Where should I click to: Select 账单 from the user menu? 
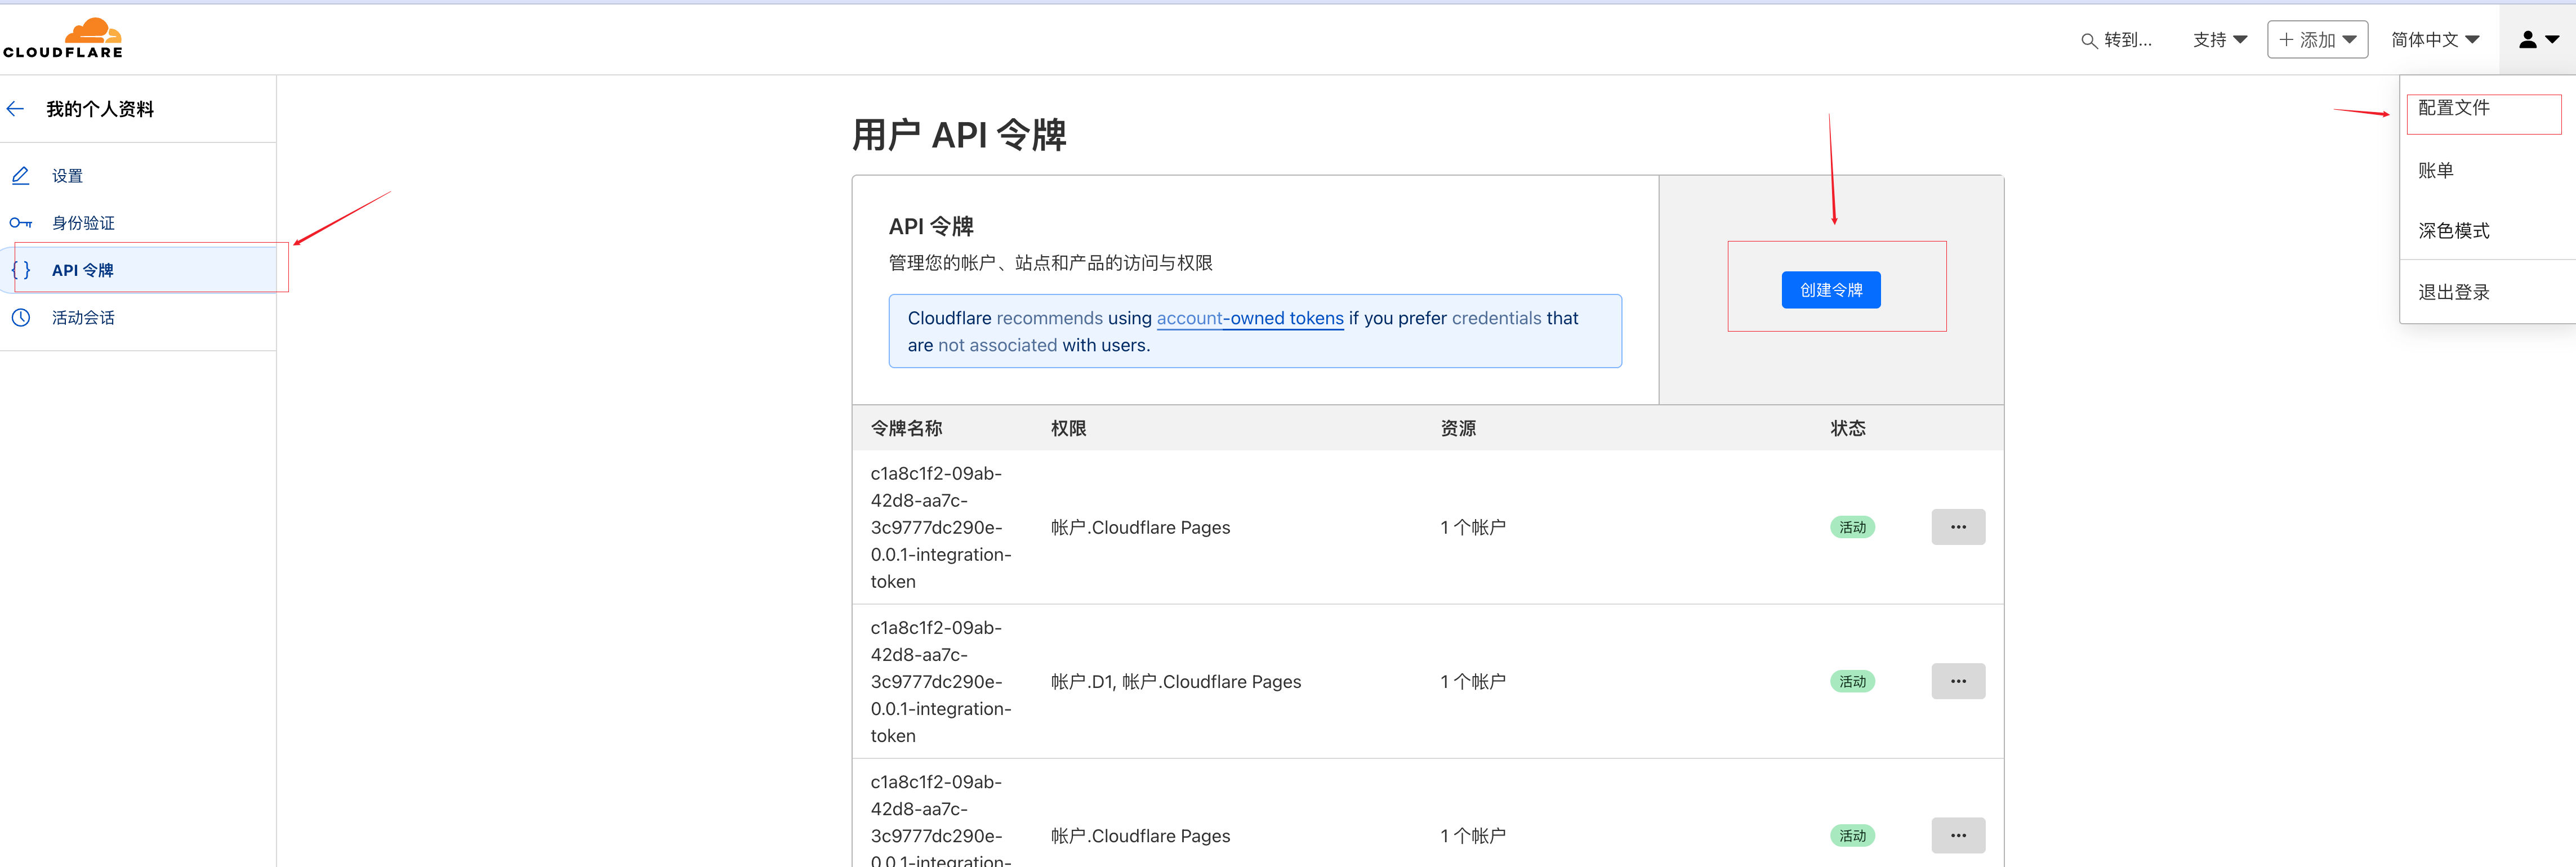click(x=2435, y=171)
